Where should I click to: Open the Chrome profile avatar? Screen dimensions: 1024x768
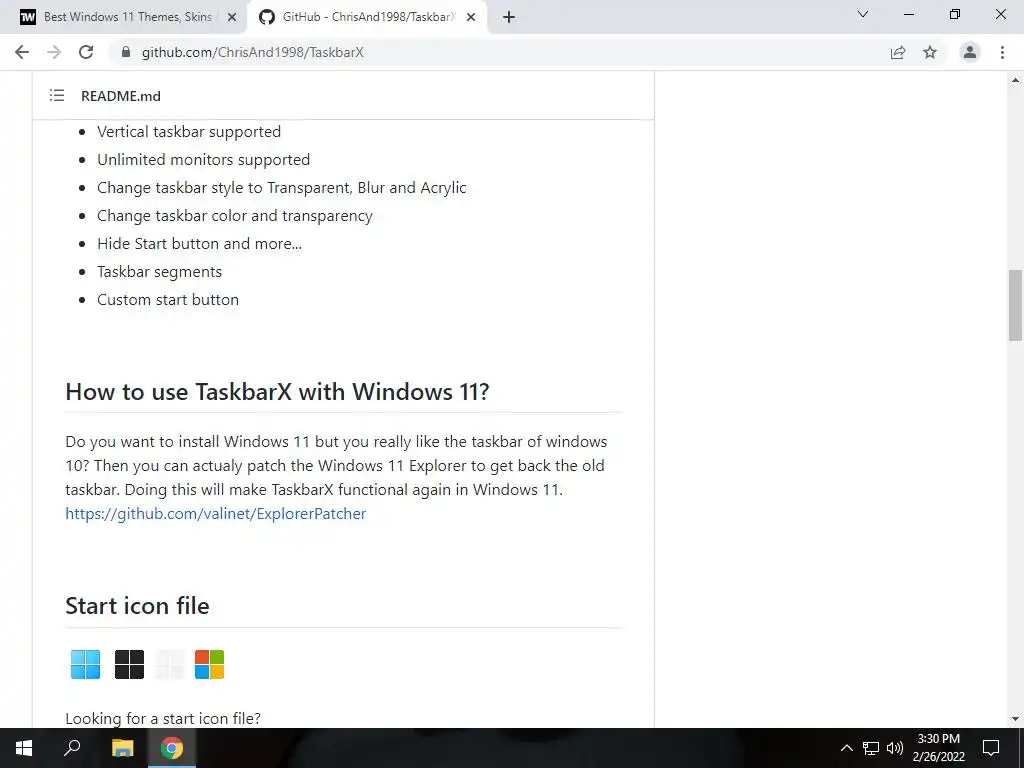tap(970, 52)
